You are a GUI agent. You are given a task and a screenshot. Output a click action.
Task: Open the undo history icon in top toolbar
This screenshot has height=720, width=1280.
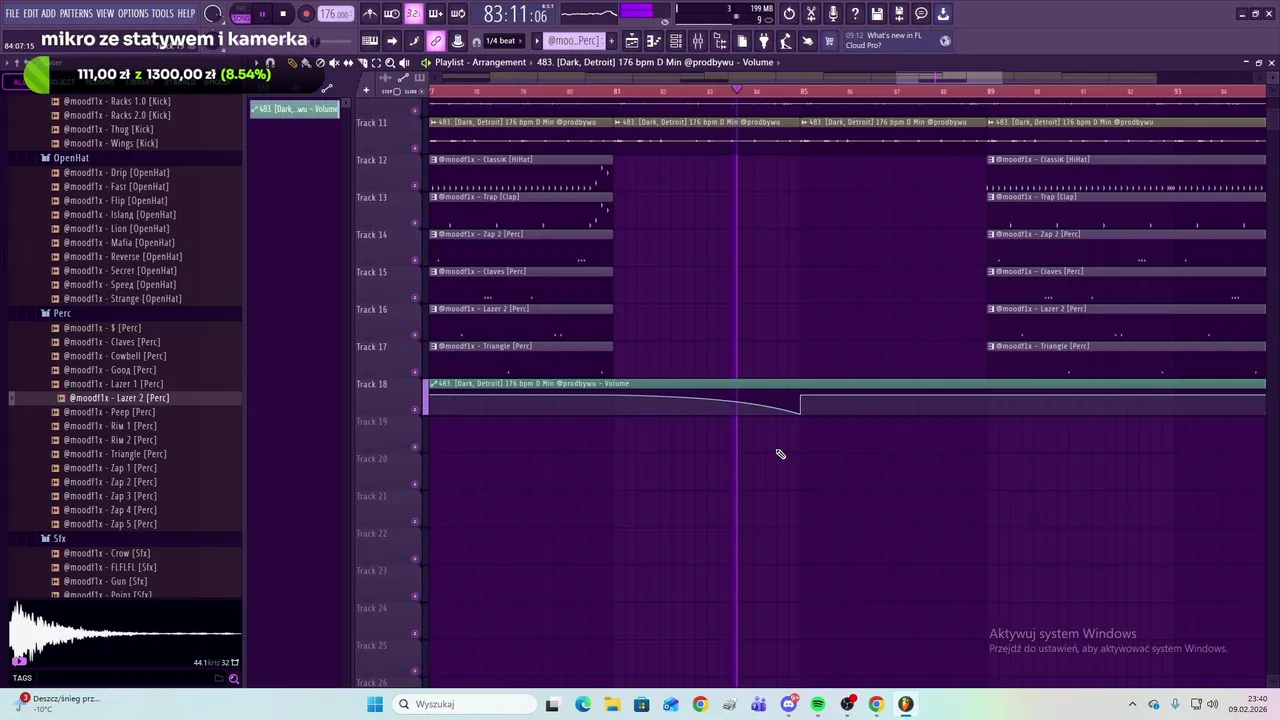(789, 14)
